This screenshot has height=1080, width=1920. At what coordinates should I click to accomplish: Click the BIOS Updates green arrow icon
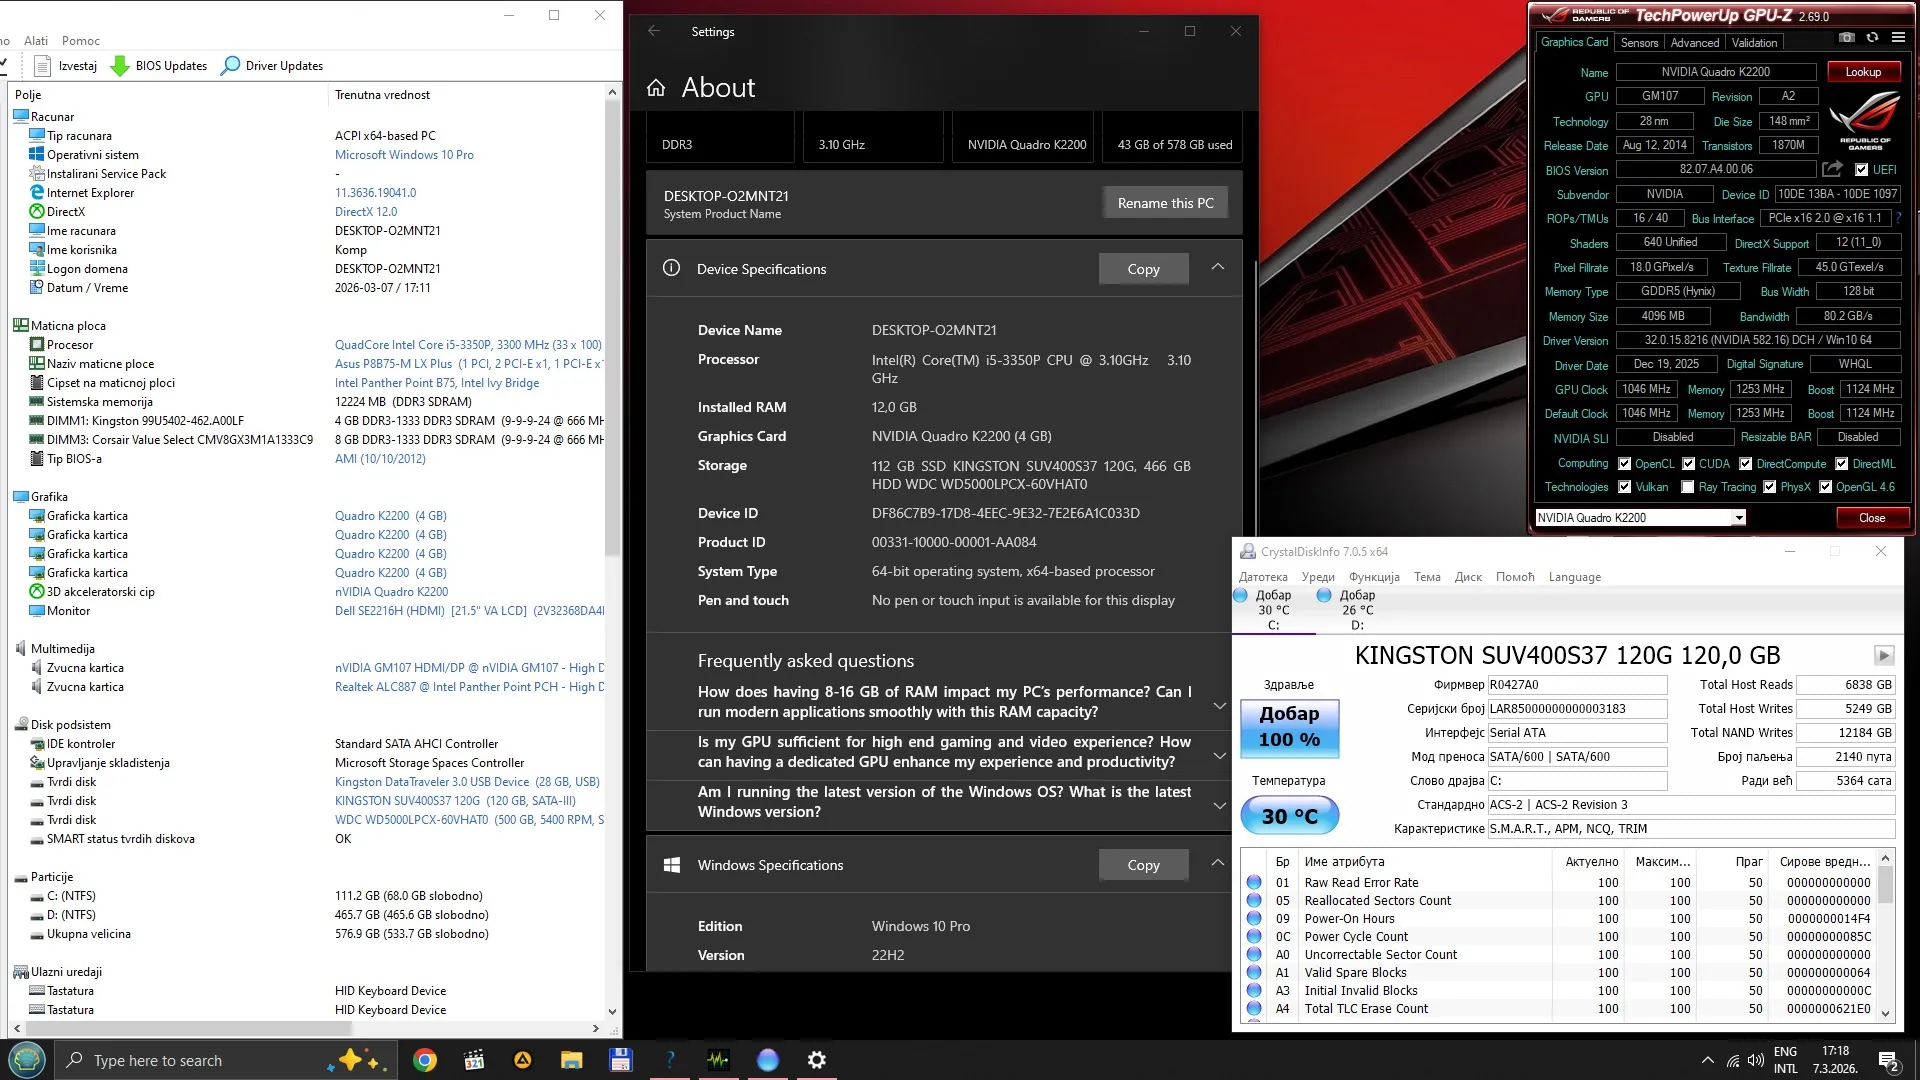(120, 66)
